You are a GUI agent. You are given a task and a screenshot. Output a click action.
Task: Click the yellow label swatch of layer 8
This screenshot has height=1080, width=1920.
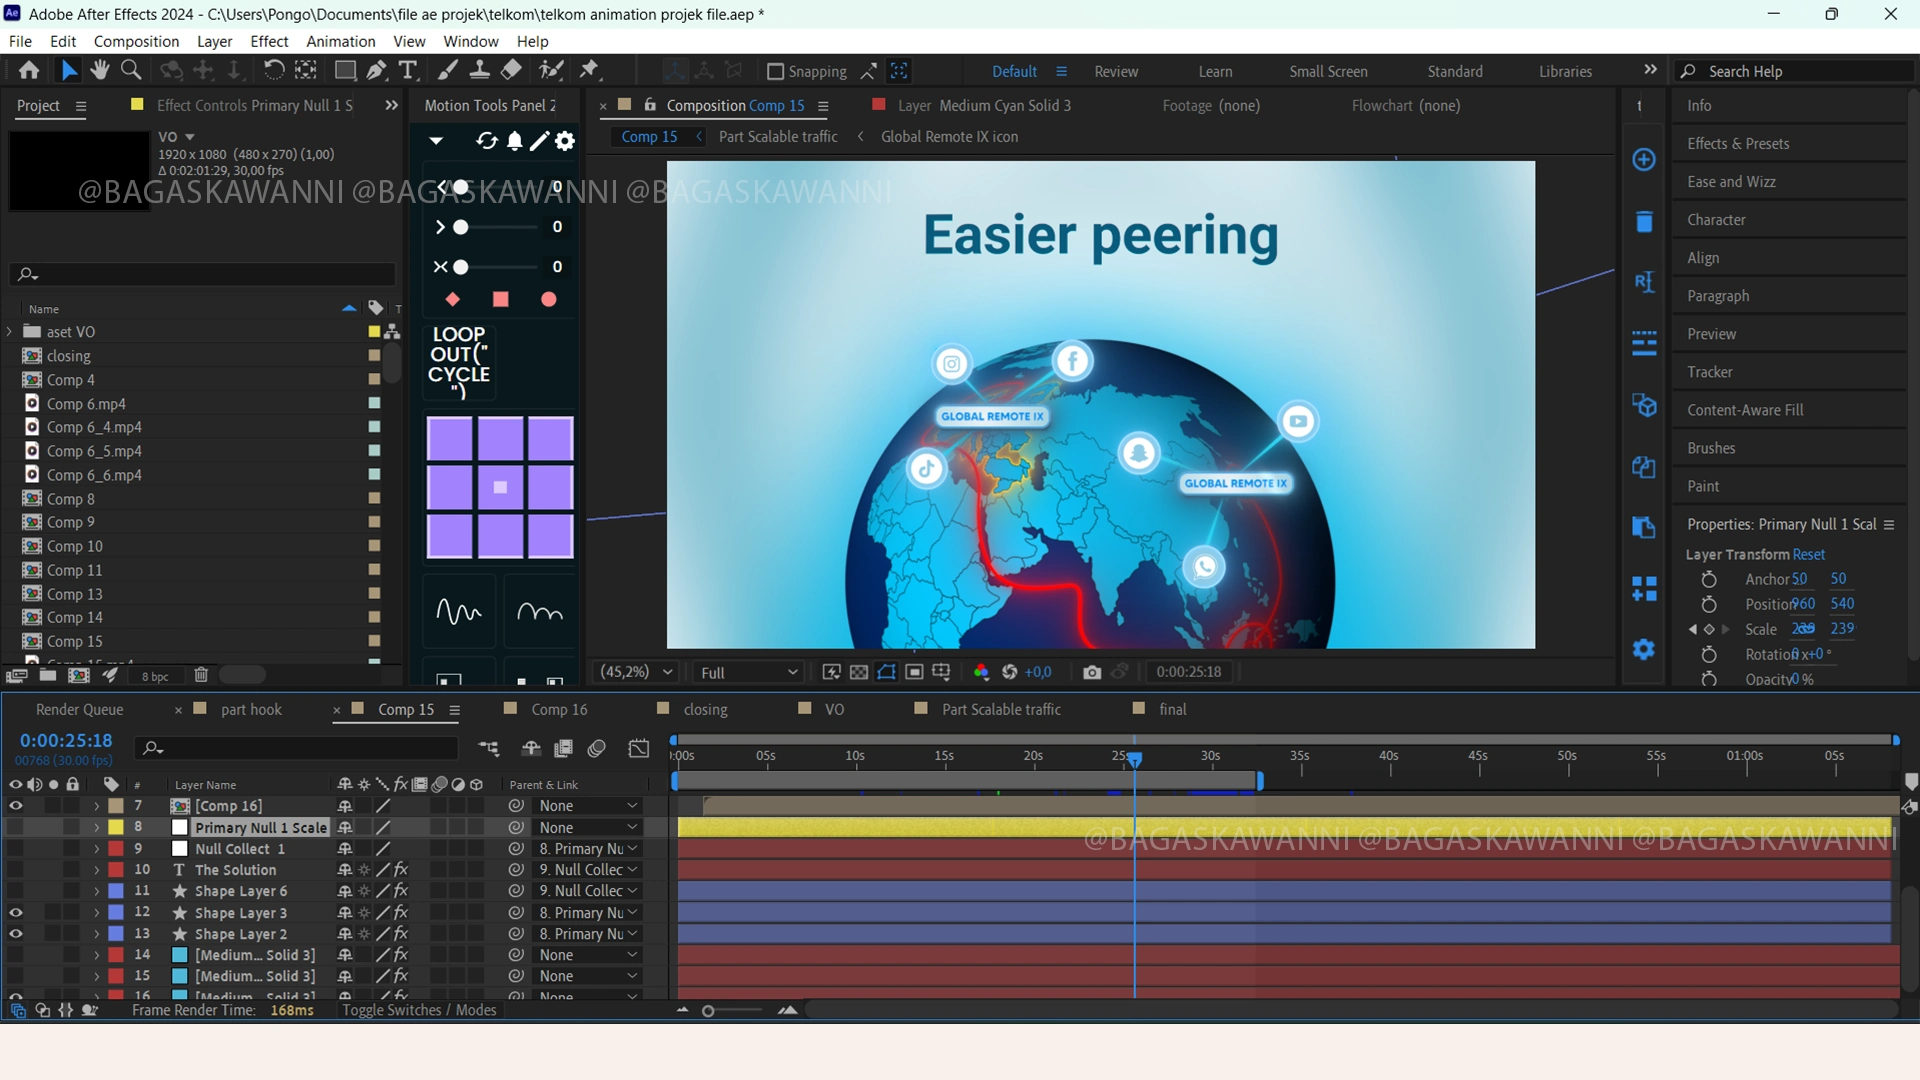(x=116, y=828)
